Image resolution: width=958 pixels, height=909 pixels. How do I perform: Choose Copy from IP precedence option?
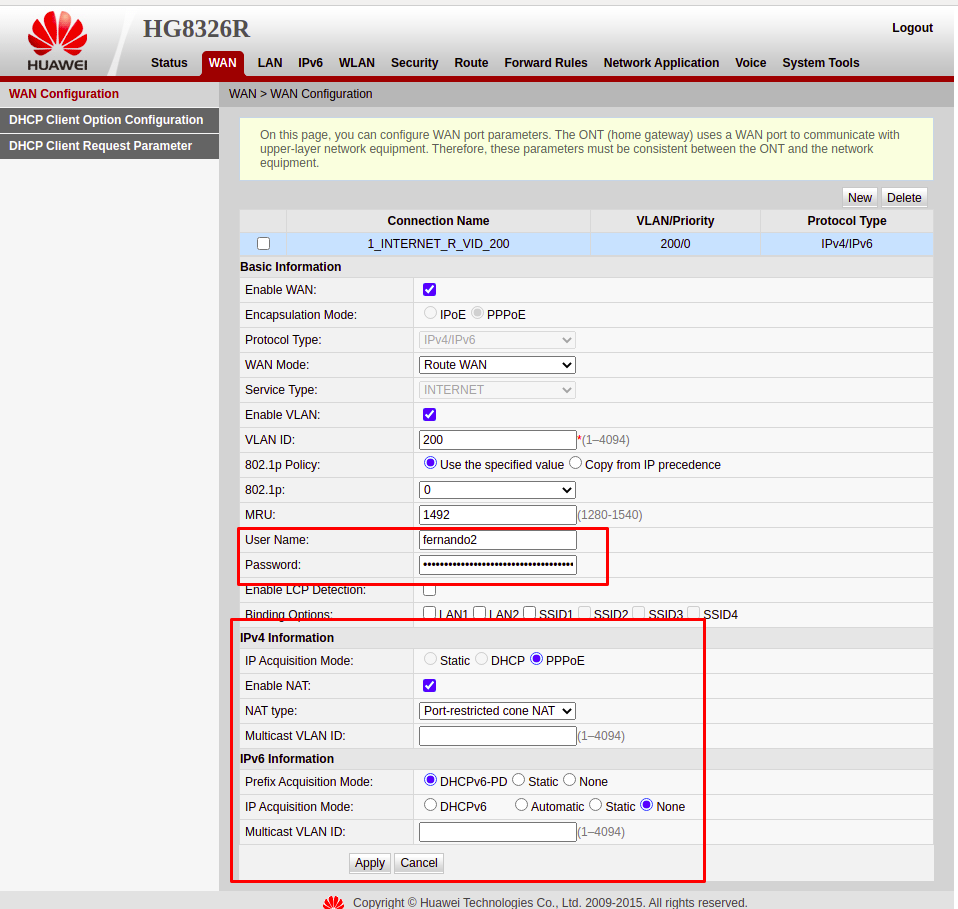point(575,464)
